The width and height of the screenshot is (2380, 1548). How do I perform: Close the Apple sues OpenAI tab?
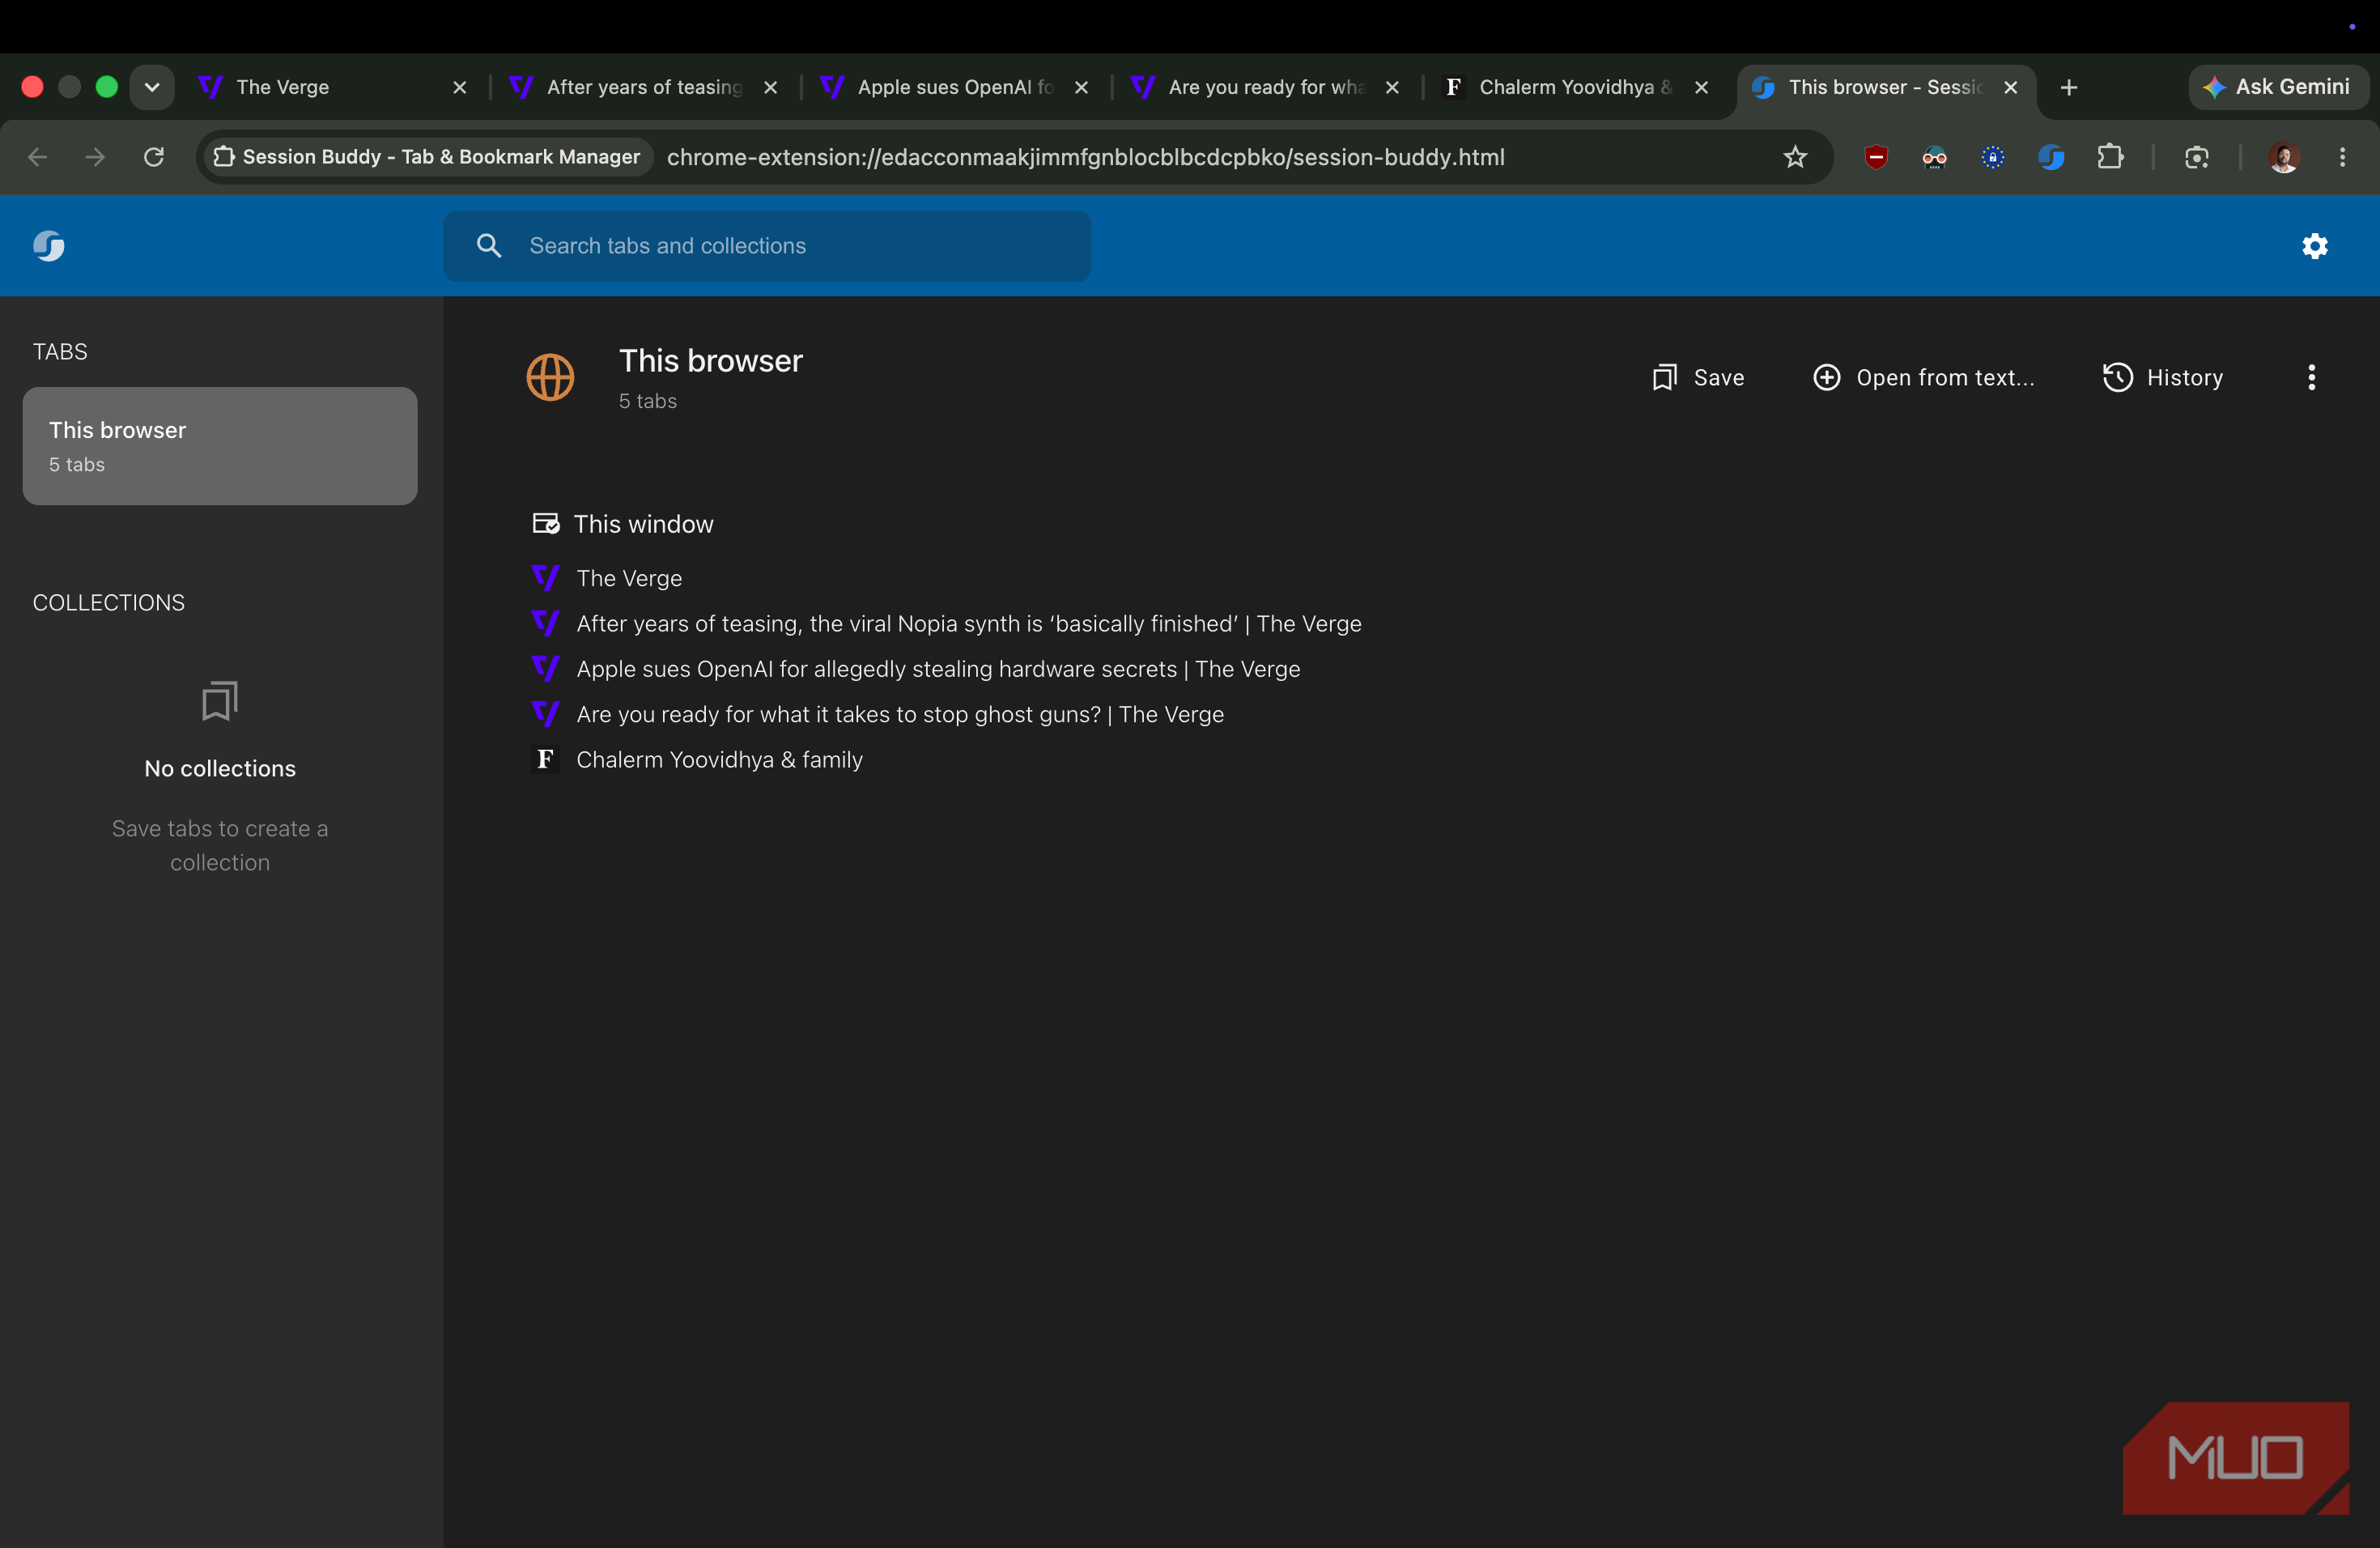(1081, 87)
